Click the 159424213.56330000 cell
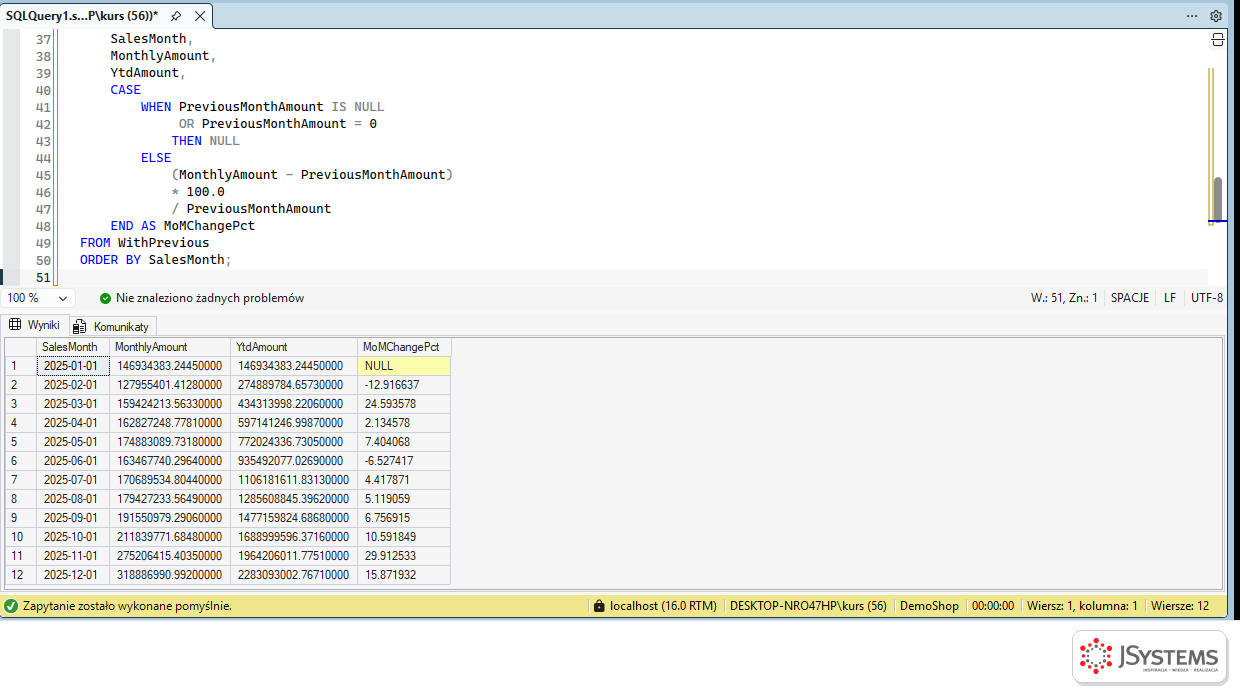Viewport: 1240px width, 692px height. click(170, 404)
